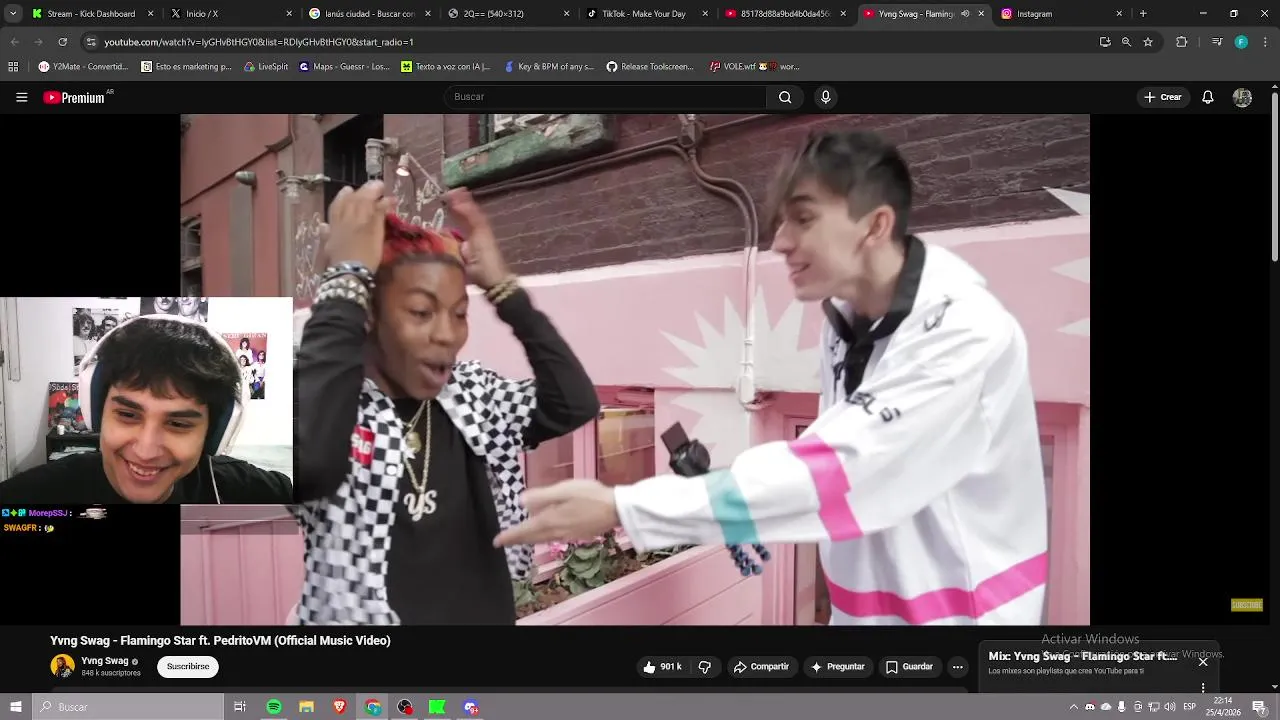Open the Chrome three-dot menu
This screenshot has width=1280, height=720.
point(1265,42)
